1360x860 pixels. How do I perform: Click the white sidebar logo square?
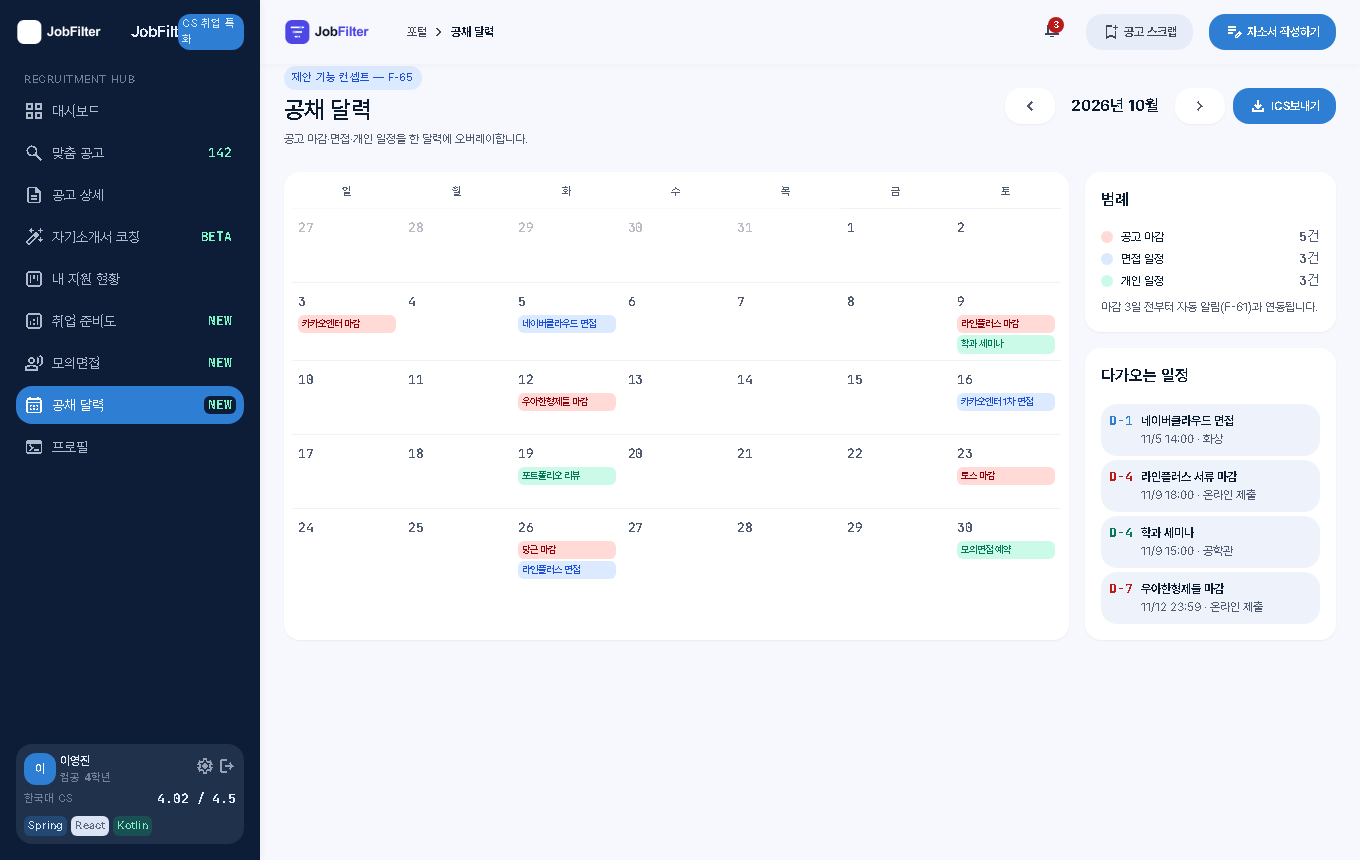point(30,32)
